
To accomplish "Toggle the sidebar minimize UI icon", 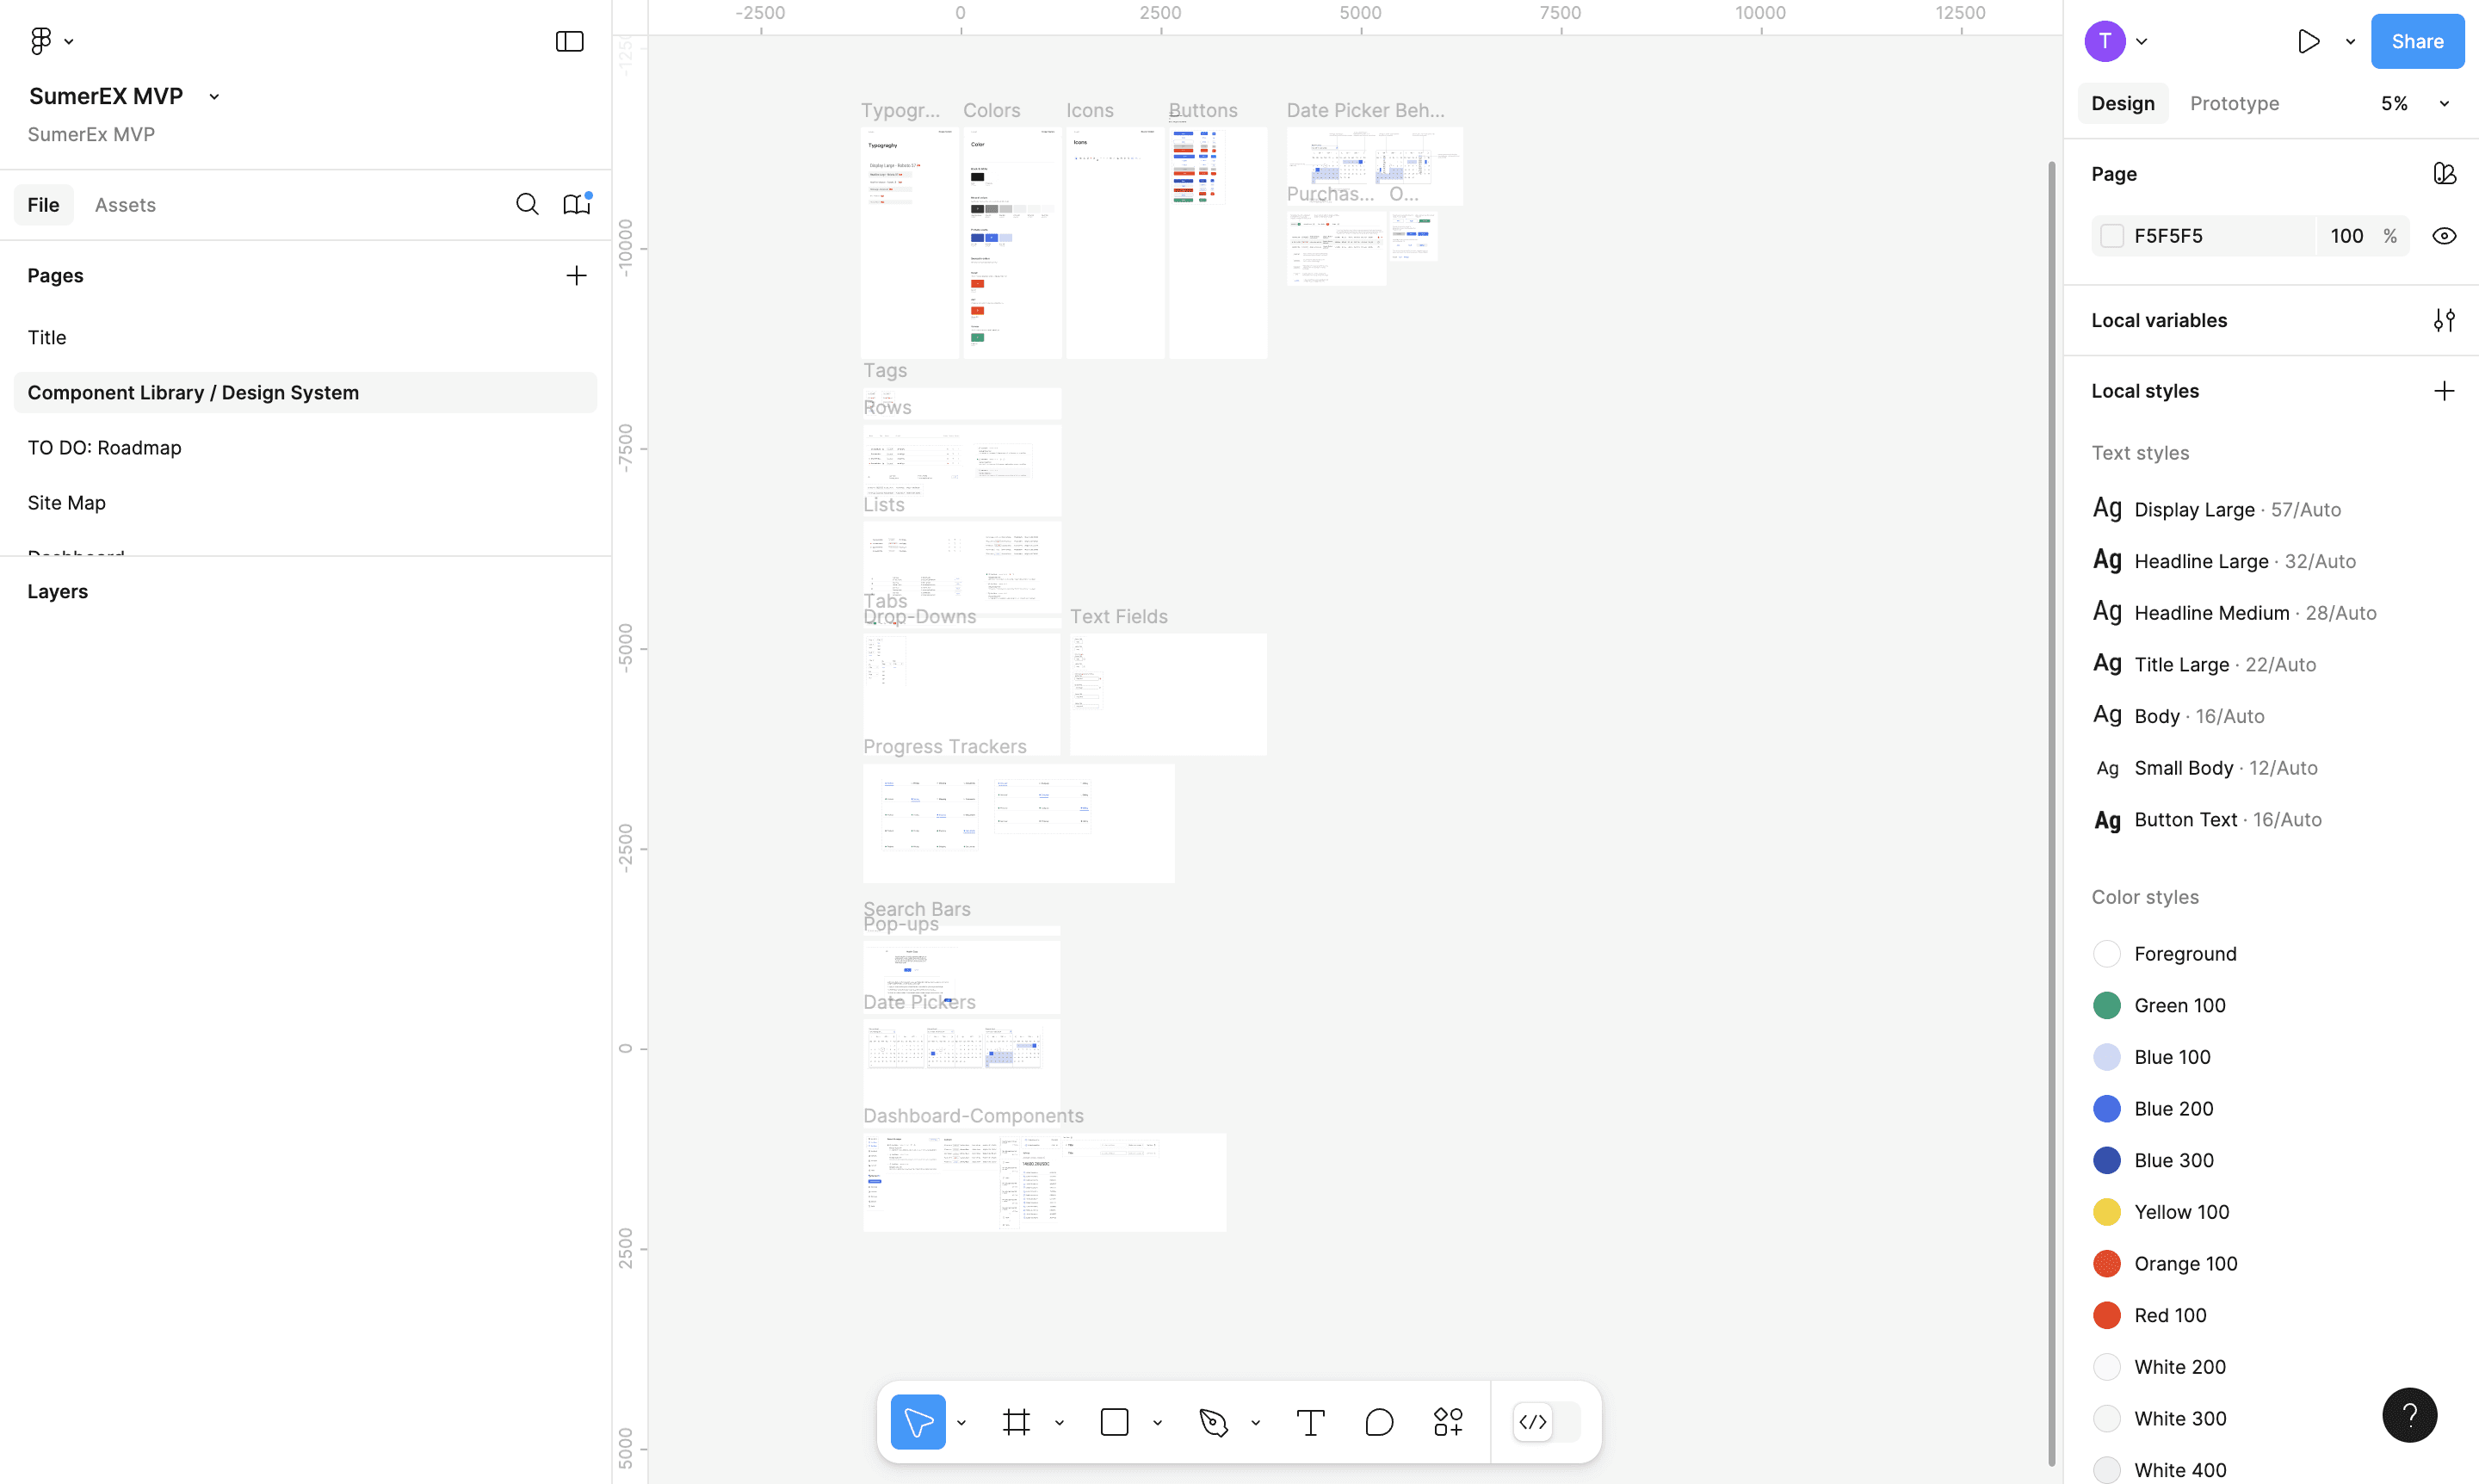I will (x=569, y=41).
